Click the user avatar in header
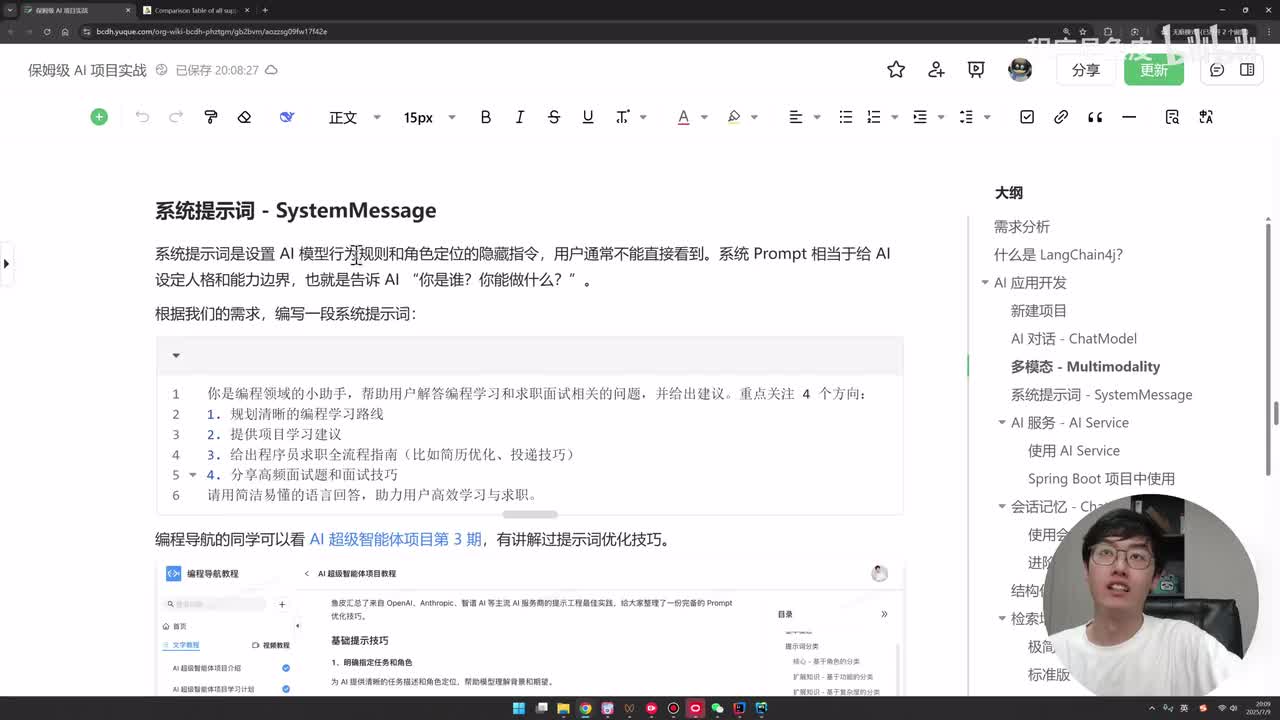This screenshot has height=720, width=1280. tap(1020, 69)
